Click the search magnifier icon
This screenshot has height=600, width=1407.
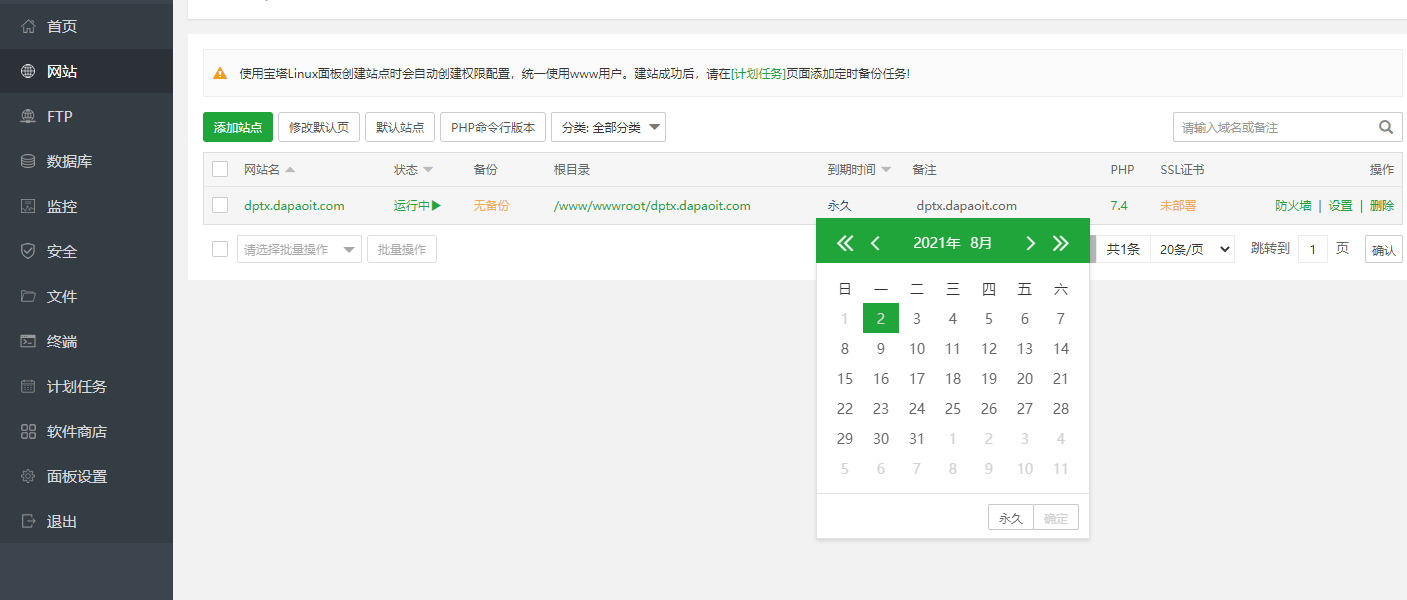(1385, 127)
